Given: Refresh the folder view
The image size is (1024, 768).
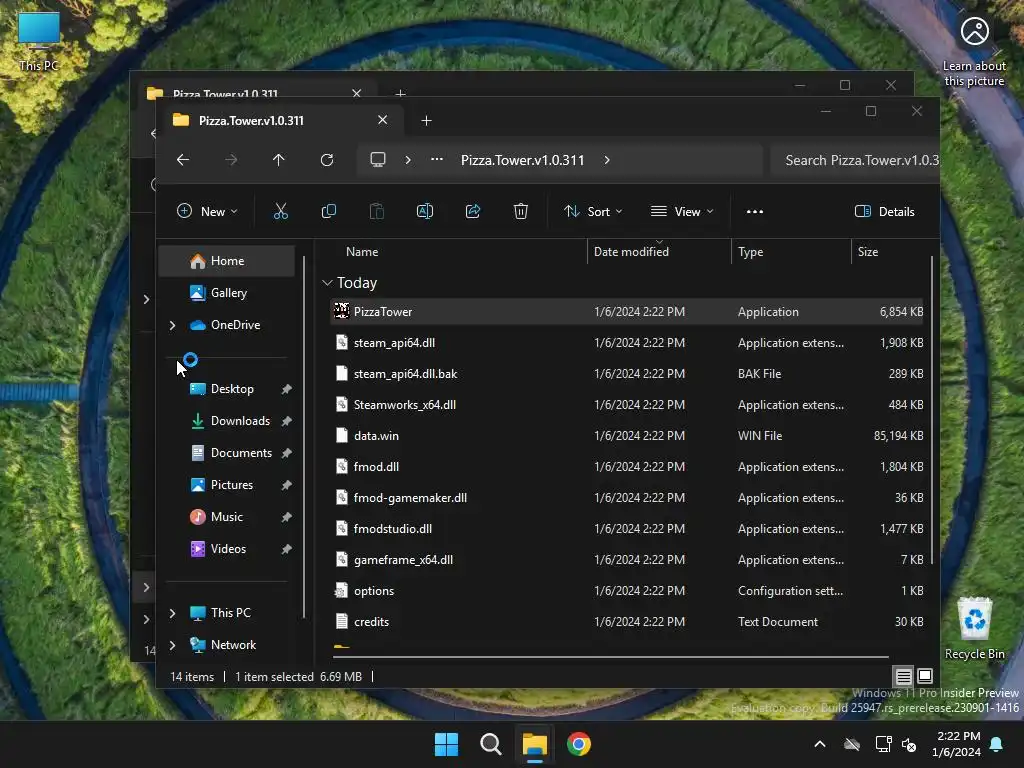Looking at the screenshot, I should [x=327, y=160].
